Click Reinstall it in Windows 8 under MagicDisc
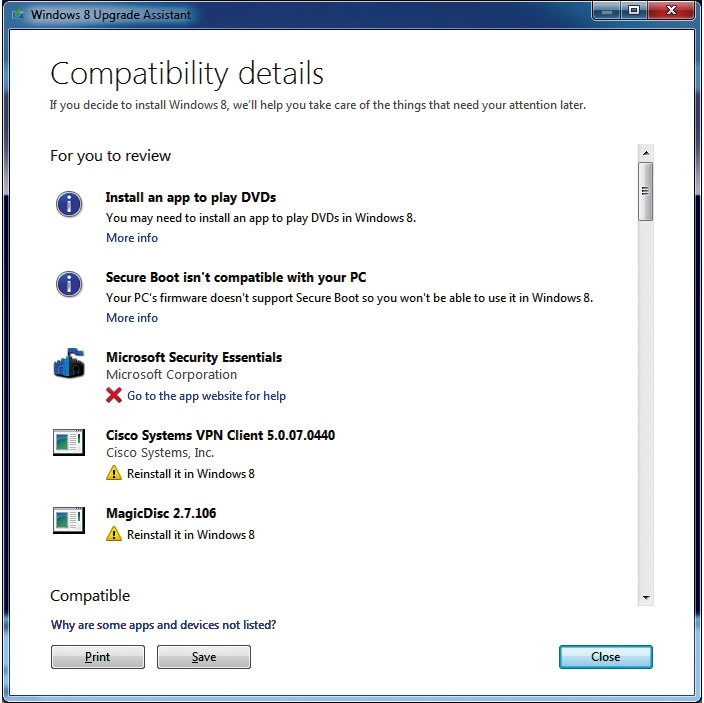The width and height of the screenshot is (704, 703). point(191,535)
